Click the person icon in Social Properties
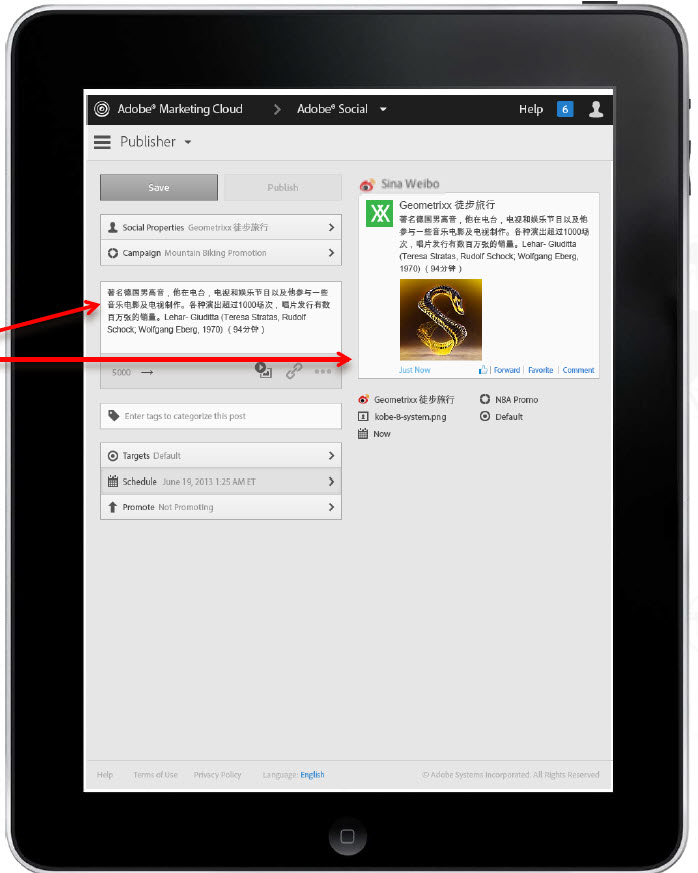The width and height of the screenshot is (698, 873). click(112, 227)
